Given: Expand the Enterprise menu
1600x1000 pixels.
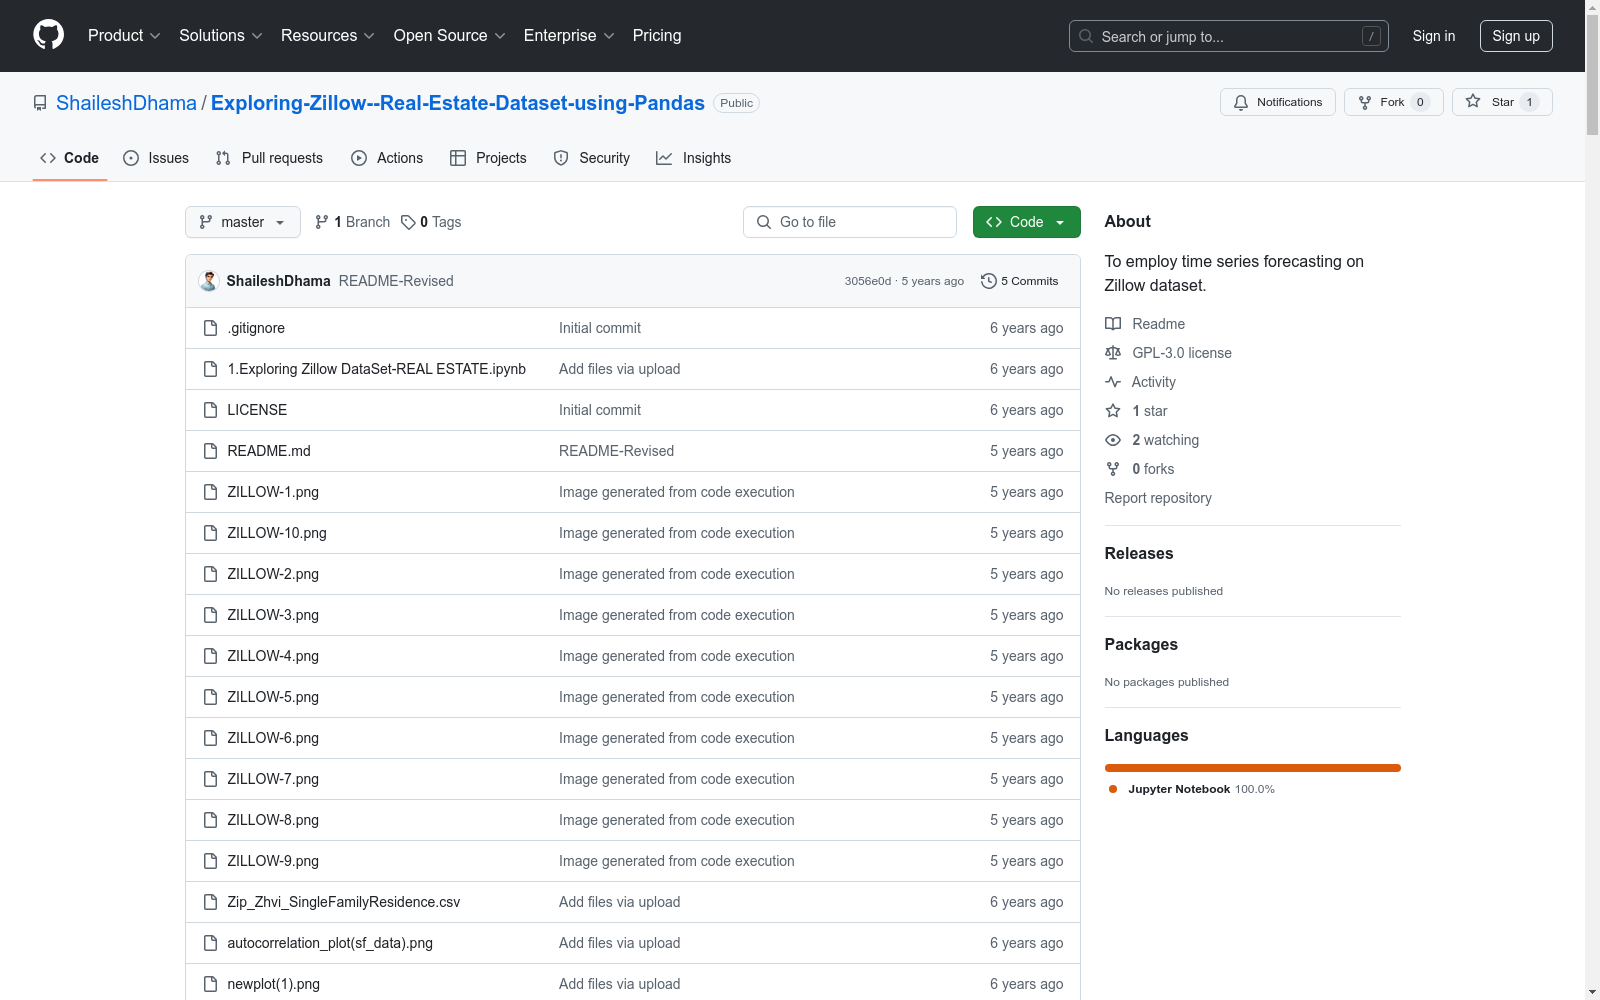Looking at the screenshot, I should [569, 36].
